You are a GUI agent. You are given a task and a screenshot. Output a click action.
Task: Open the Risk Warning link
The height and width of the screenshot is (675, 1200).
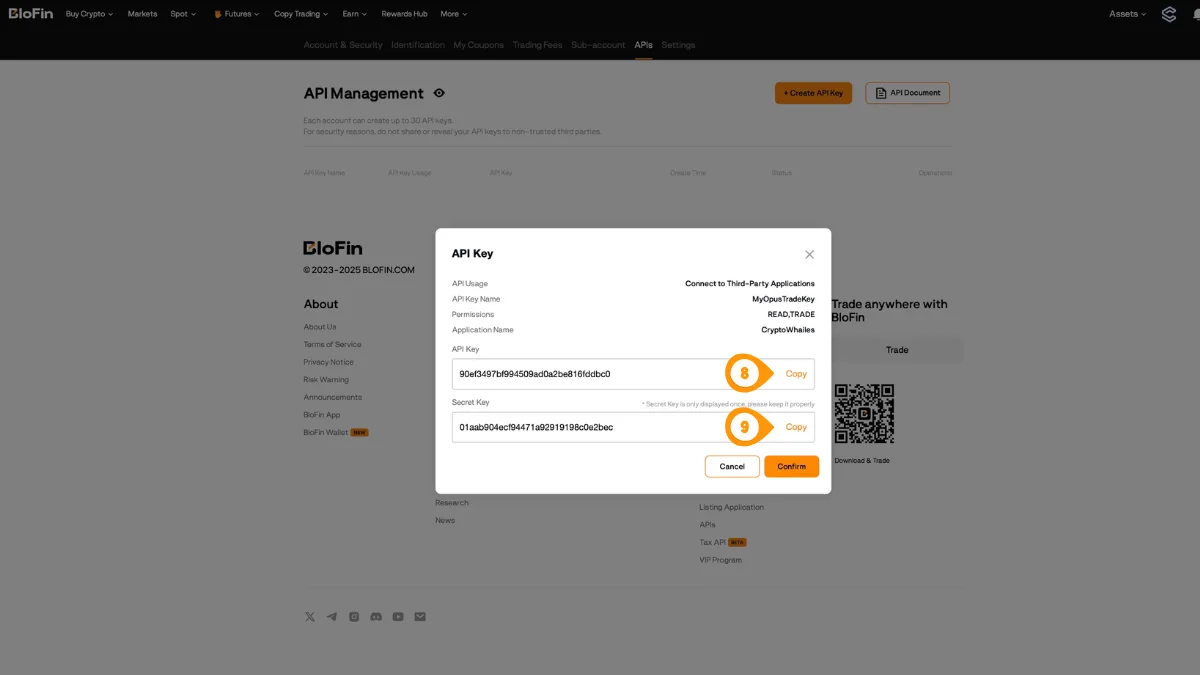[x=326, y=380]
